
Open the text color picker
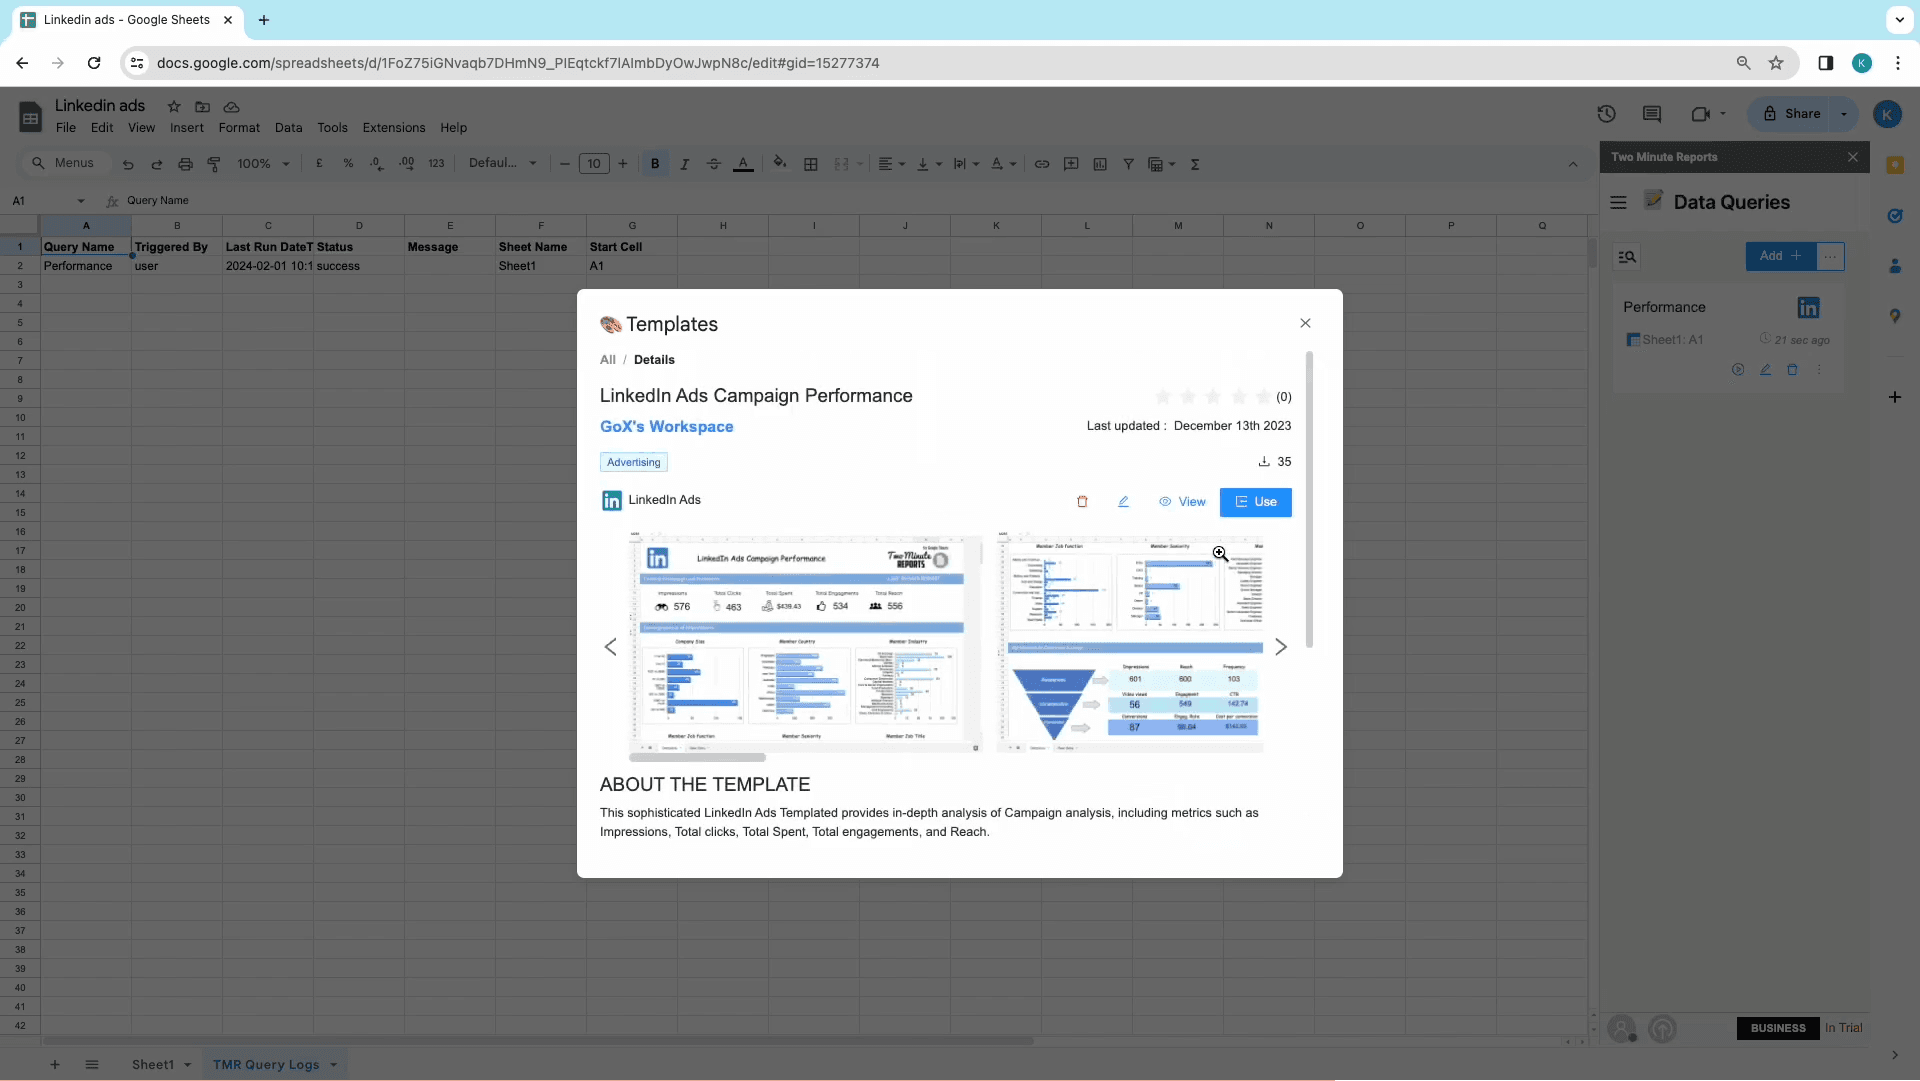pos(743,164)
